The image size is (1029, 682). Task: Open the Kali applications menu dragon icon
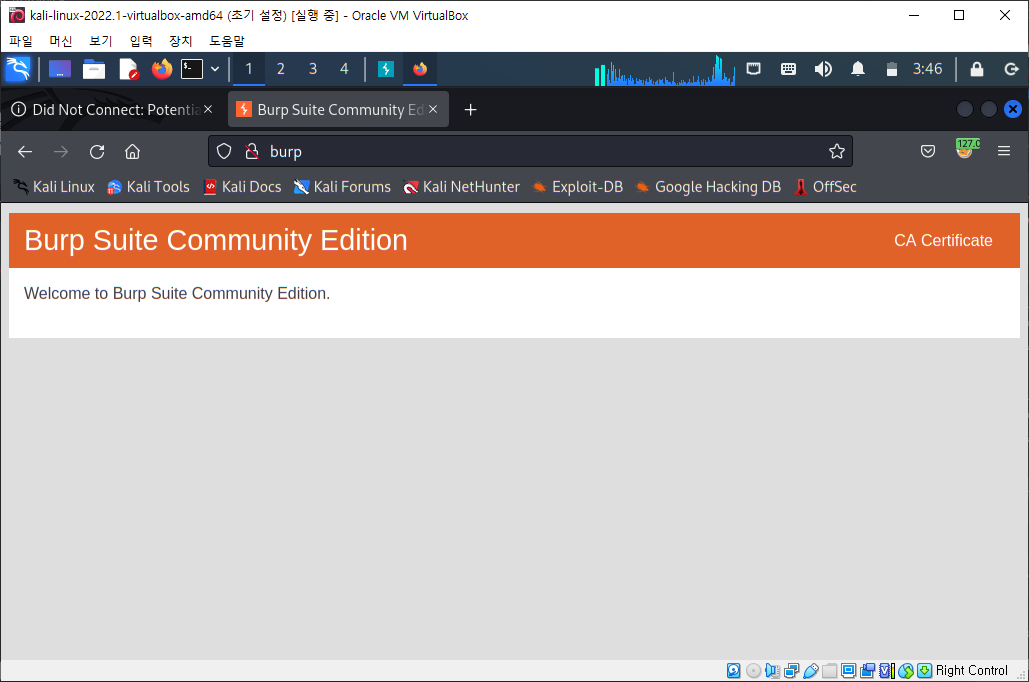tap(18, 69)
